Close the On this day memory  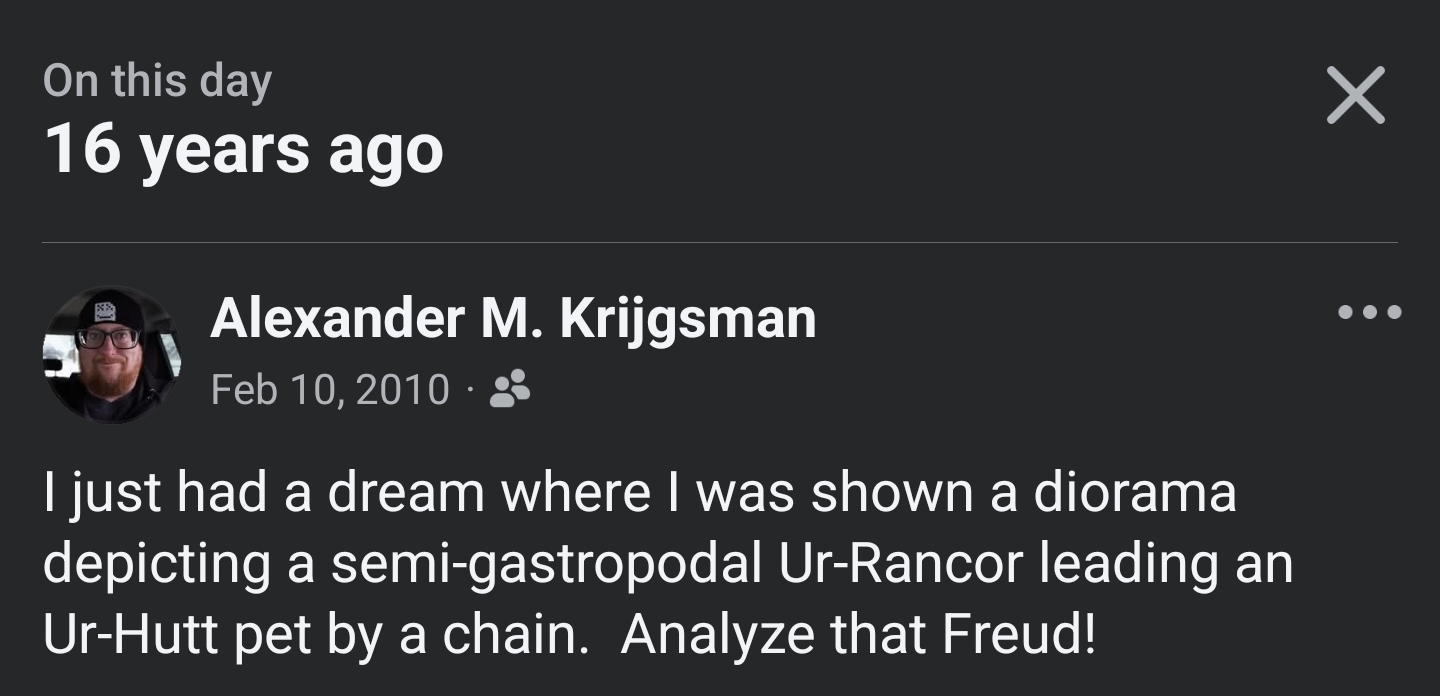coord(1355,95)
